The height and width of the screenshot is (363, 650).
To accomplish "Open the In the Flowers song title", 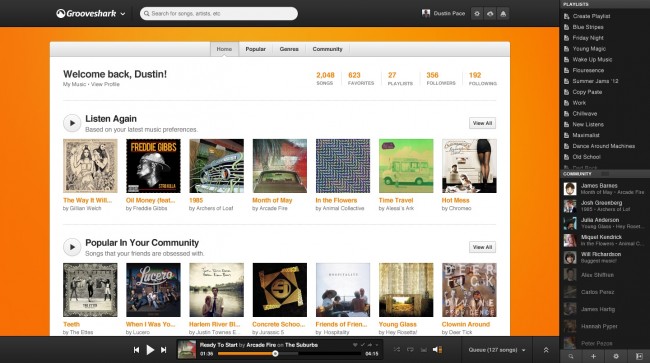I will pos(336,200).
